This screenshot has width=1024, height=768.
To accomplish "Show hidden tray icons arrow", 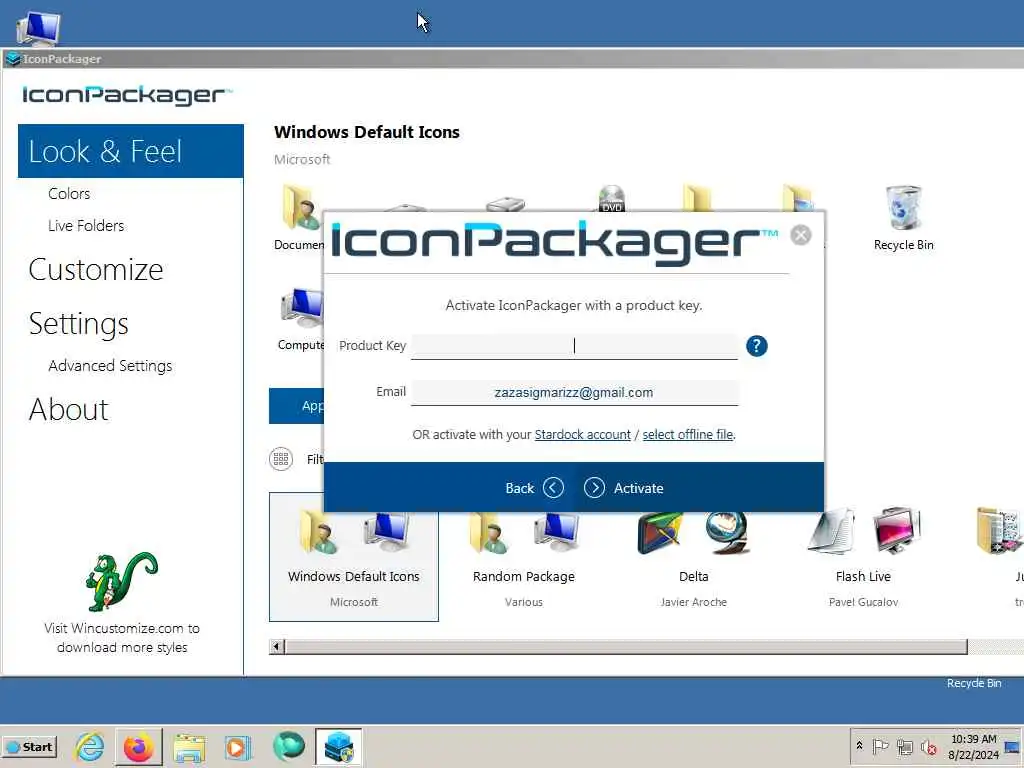I will click(859, 745).
